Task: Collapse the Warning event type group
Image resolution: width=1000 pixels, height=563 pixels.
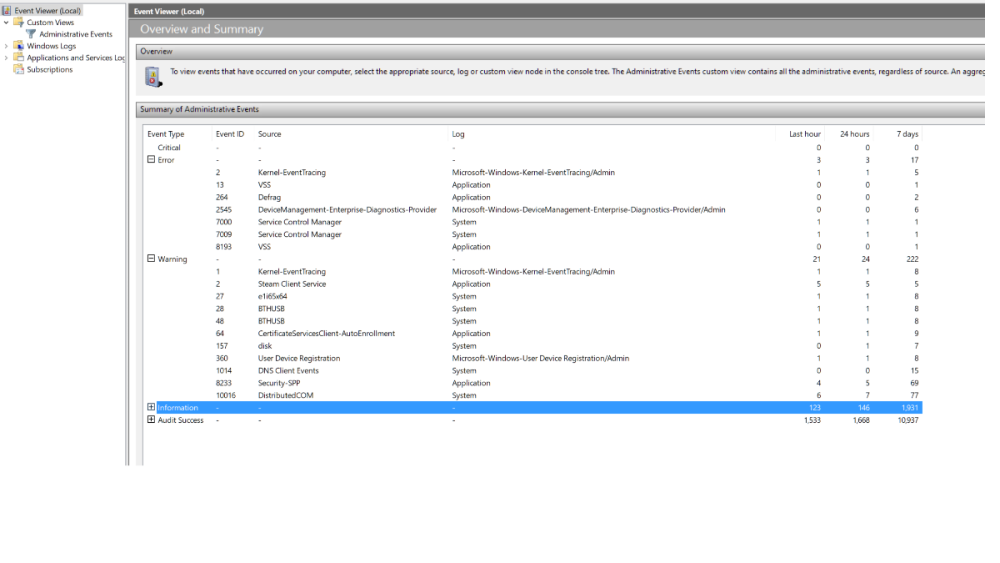Action: (151, 259)
